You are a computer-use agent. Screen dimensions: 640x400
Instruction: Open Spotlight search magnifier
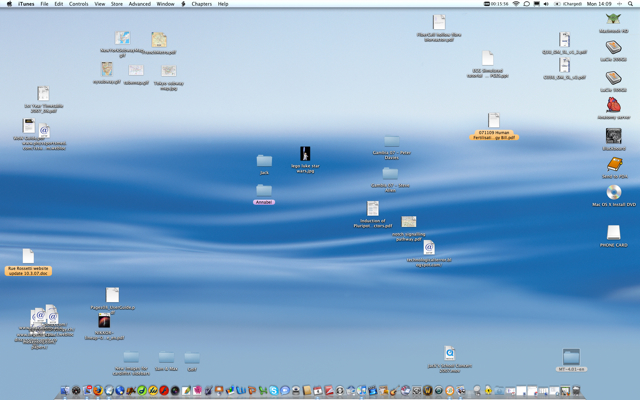click(631, 4)
